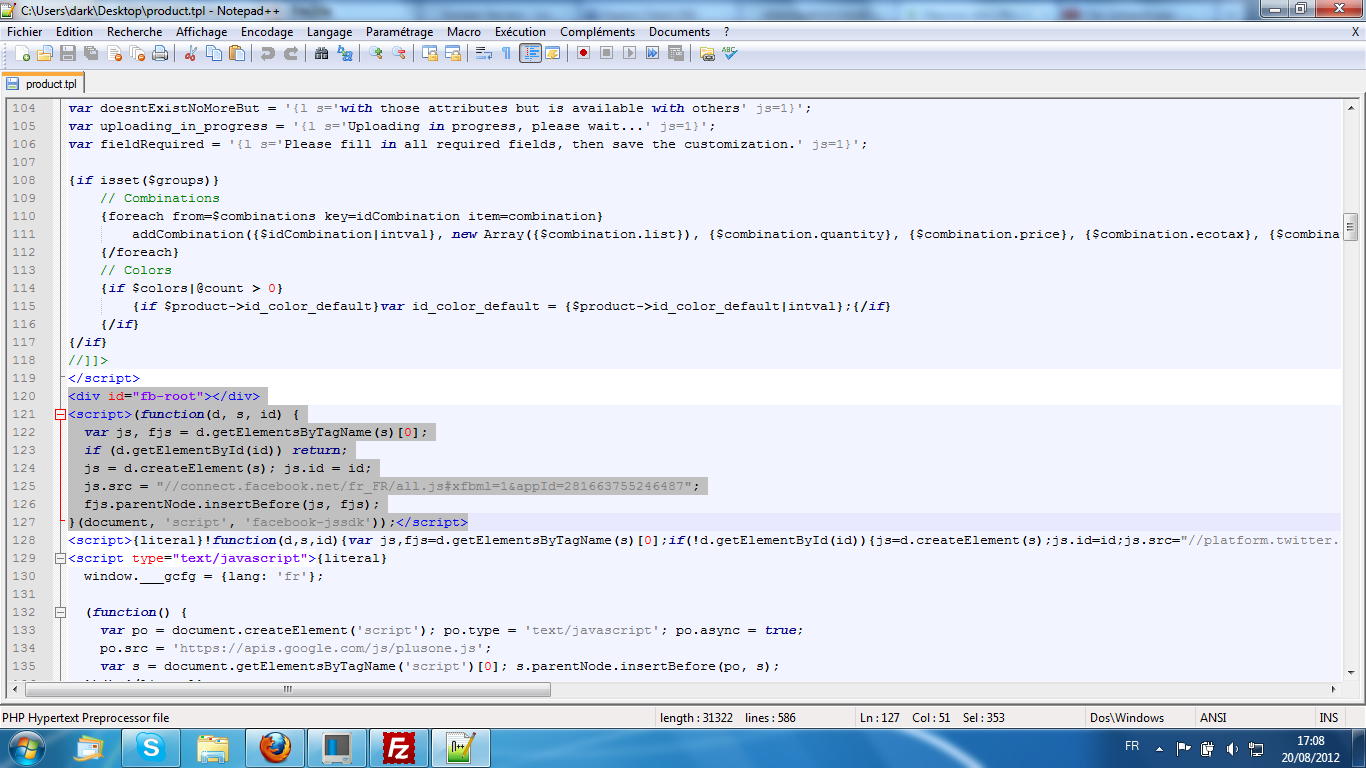Click the taskbar clock showing 17:08
This screenshot has width=1366, height=768.
click(1309, 741)
